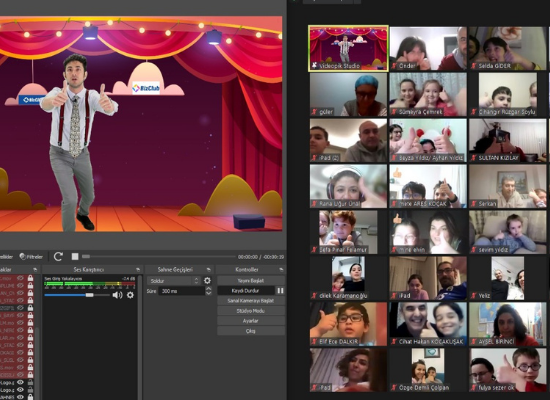Pop out the Kontroller dock
The width and height of the screenshot is (550, 400).
pos(281,269)
